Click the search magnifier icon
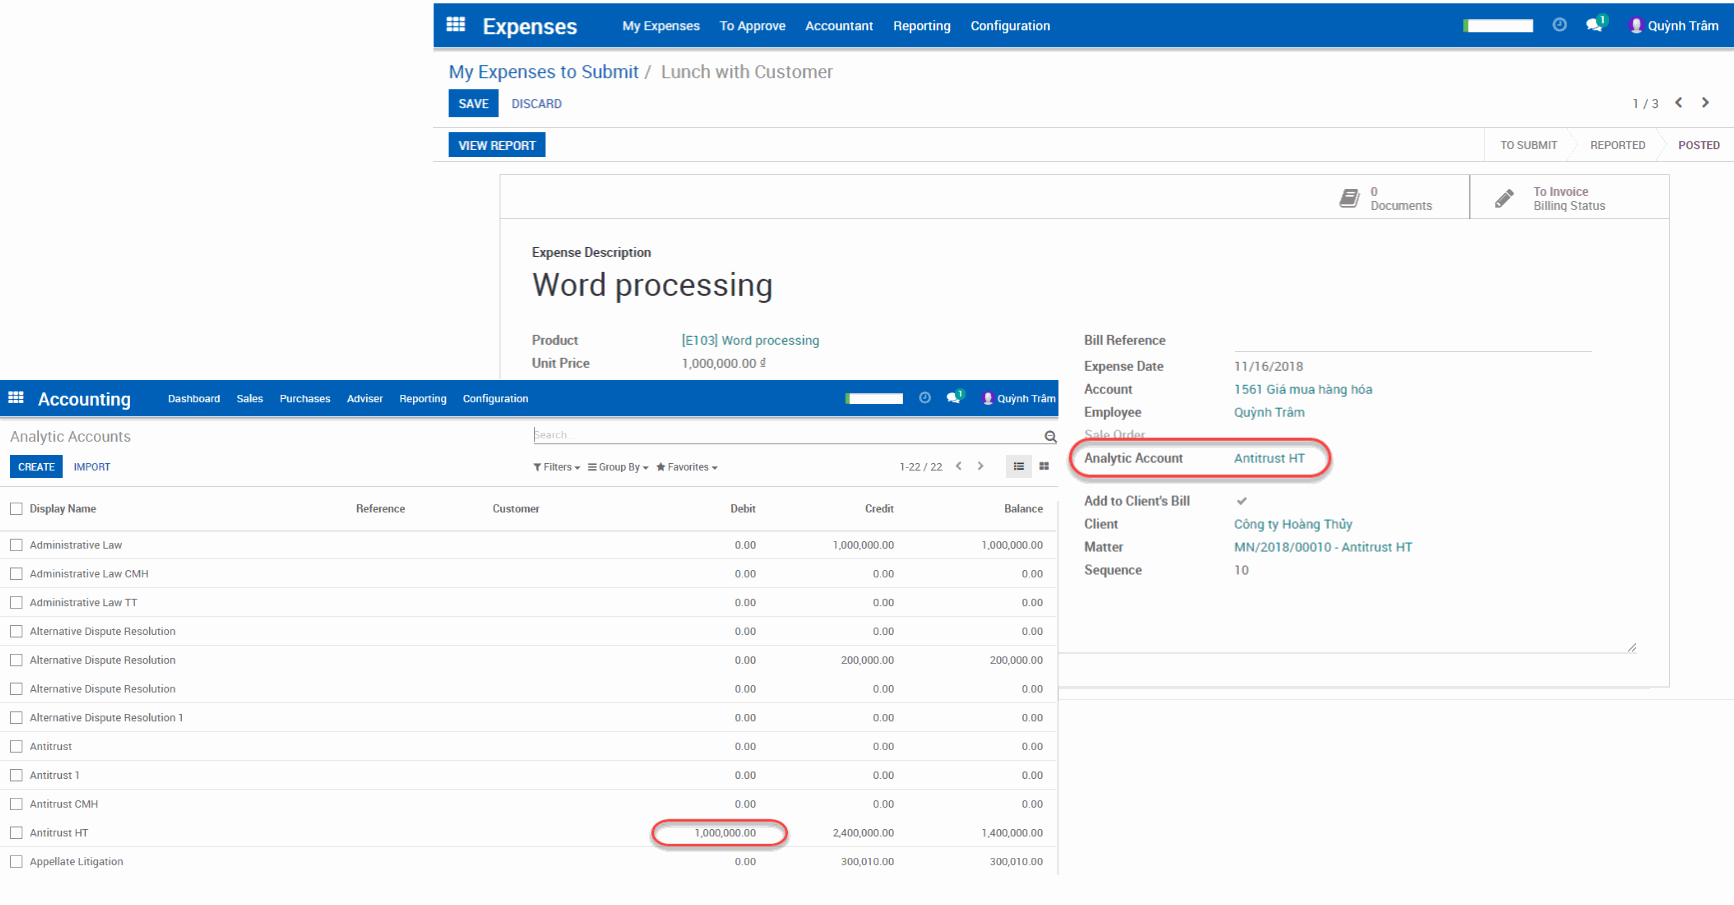This screenshot has width=1734, height=905. click(x=1050, y=435)
